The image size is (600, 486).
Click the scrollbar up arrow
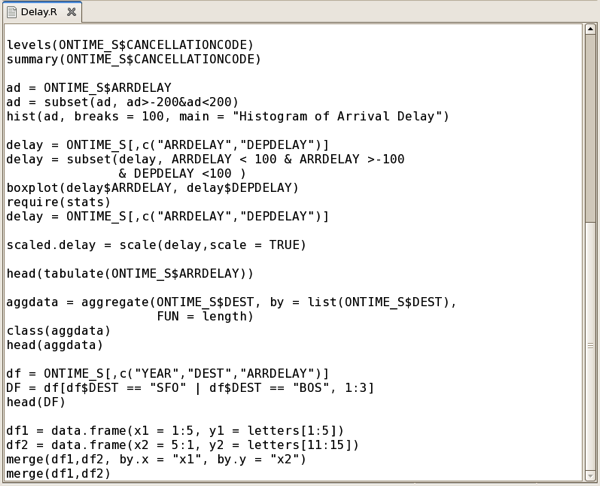(590, 29)
